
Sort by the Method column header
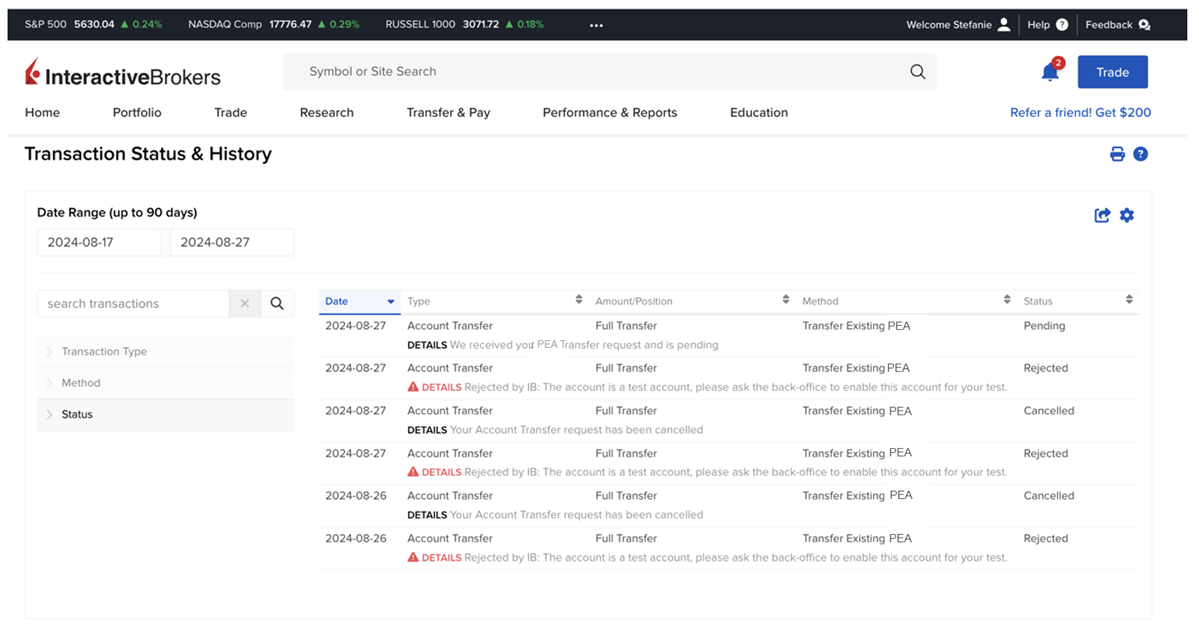(x=906, y=301)
